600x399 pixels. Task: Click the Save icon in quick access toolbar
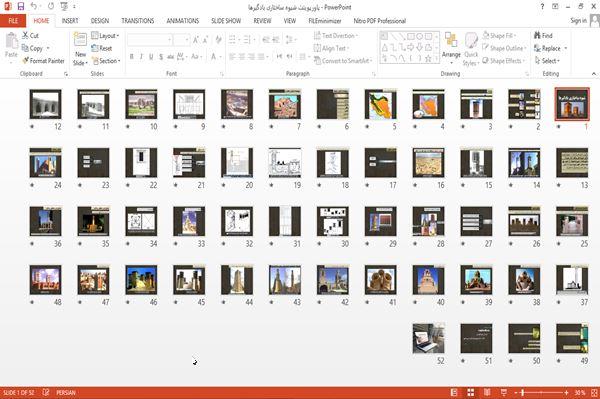click(21, 7)
